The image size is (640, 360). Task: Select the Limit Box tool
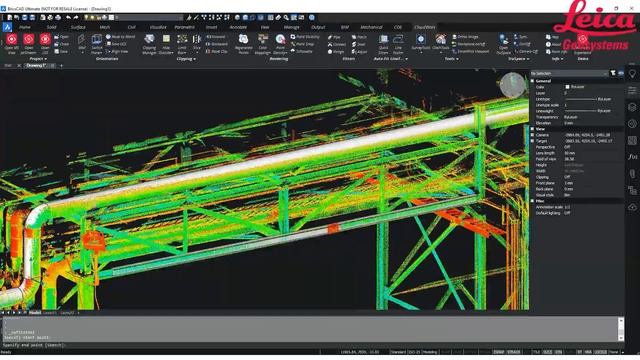click(x=182, y=44)
